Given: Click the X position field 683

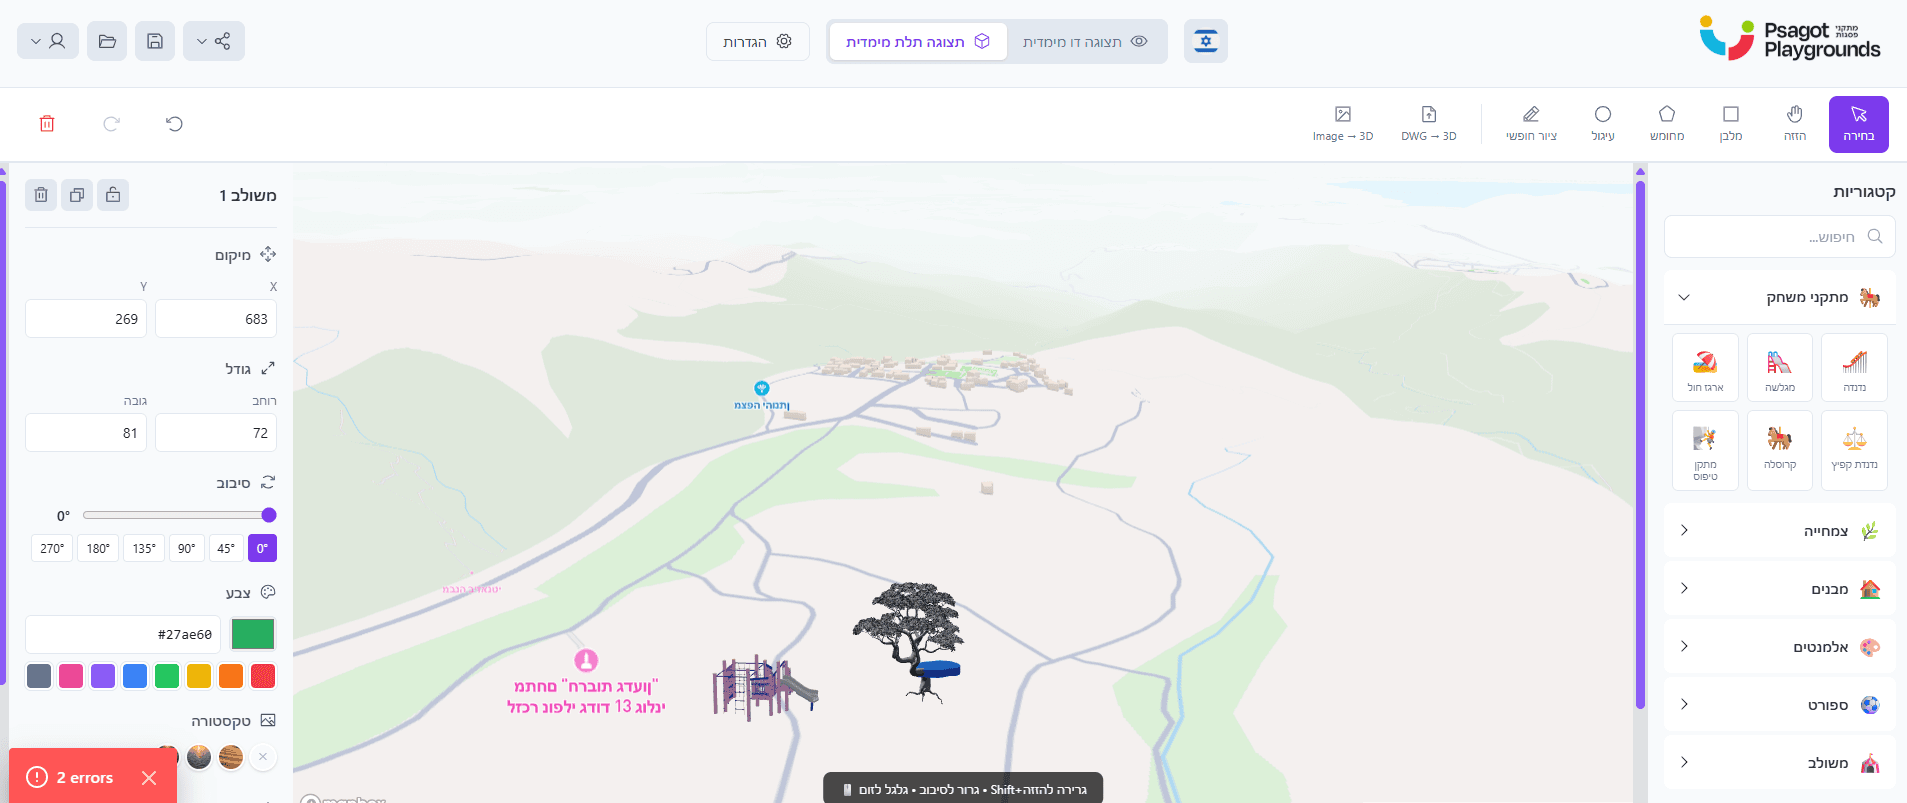Looking at the screenshot, I should click(x=216, y=319).
